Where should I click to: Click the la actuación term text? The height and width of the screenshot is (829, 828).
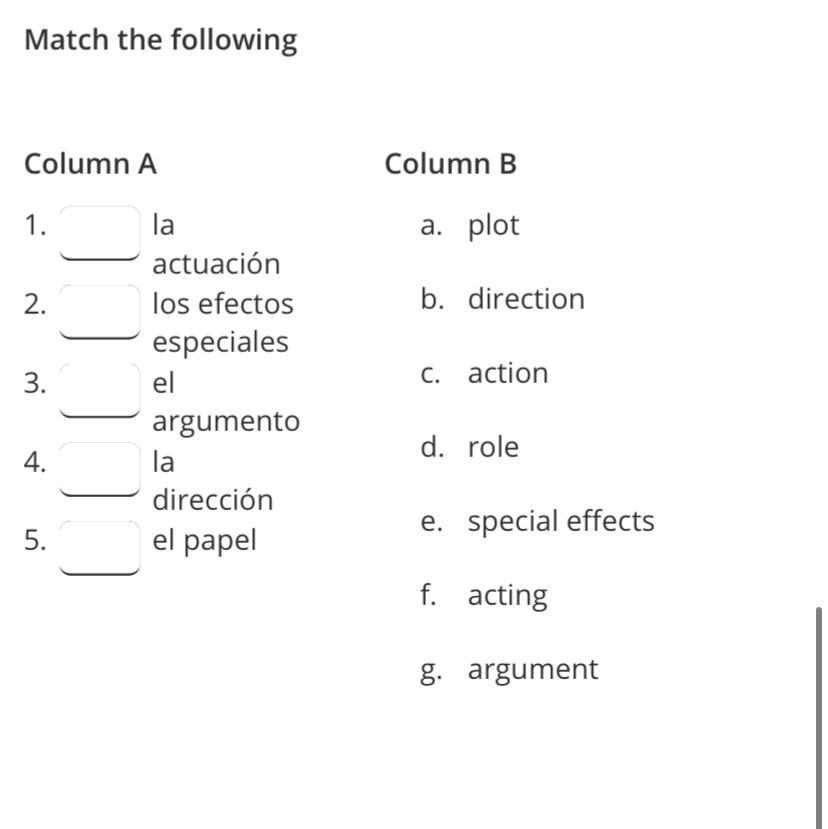point(216,244)
